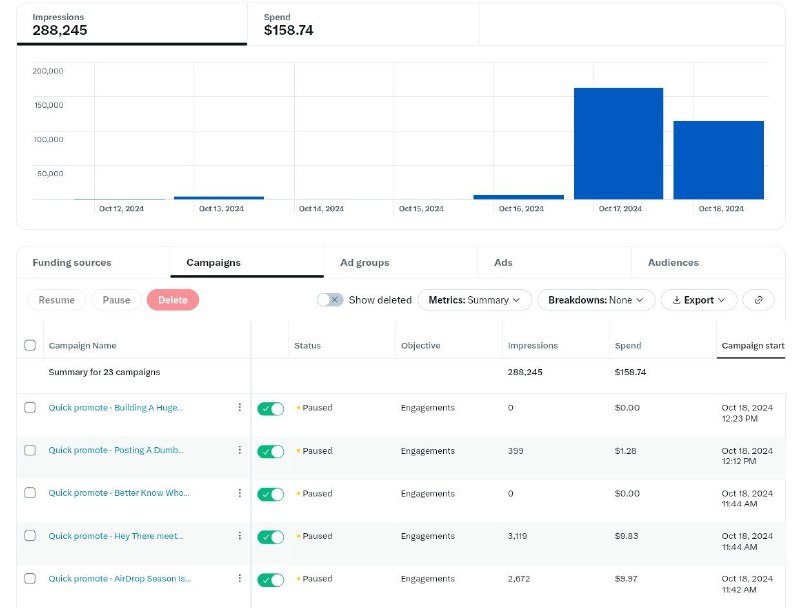This screenshot has height=608, width=800.
Task: Sort by Campaign start column header
Action: 753,345
